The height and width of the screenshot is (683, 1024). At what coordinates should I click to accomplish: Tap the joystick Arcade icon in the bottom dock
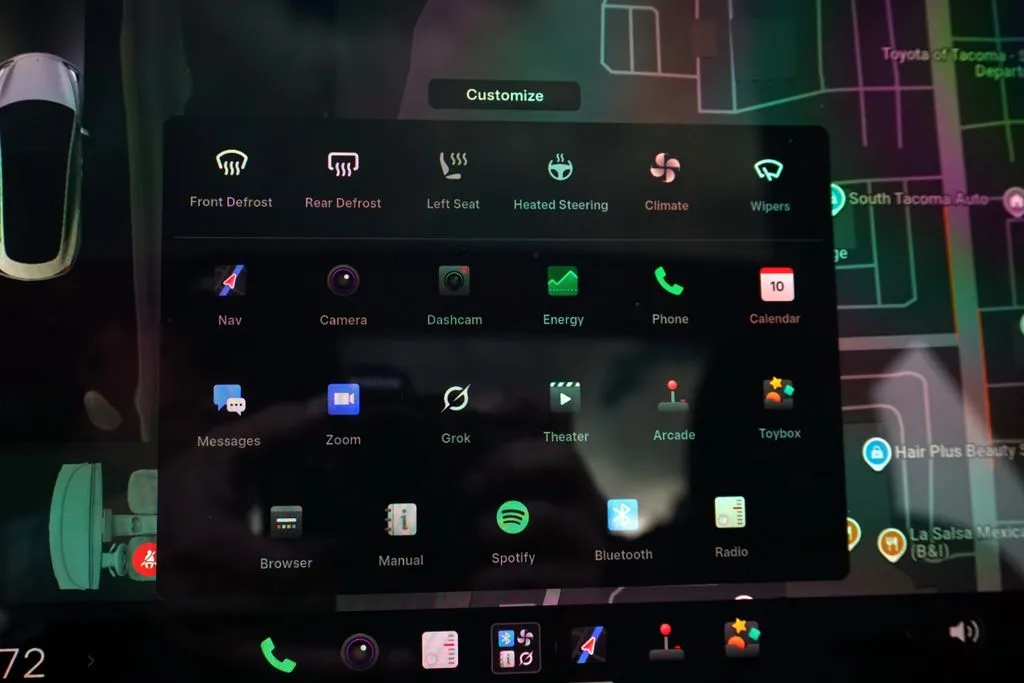665,641
